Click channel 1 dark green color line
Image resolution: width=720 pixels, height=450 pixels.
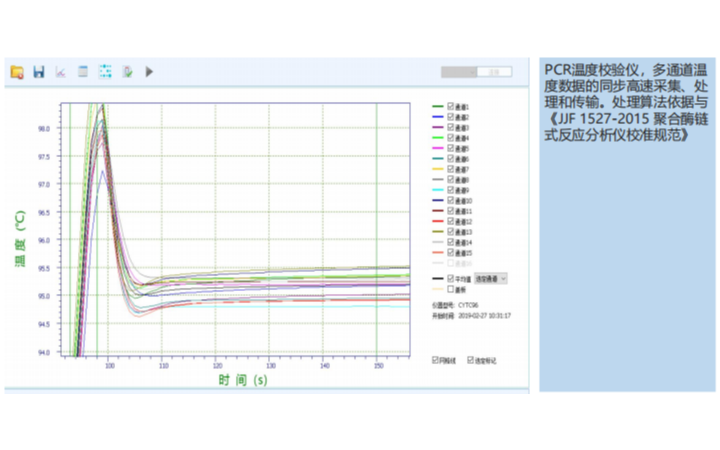438,107
